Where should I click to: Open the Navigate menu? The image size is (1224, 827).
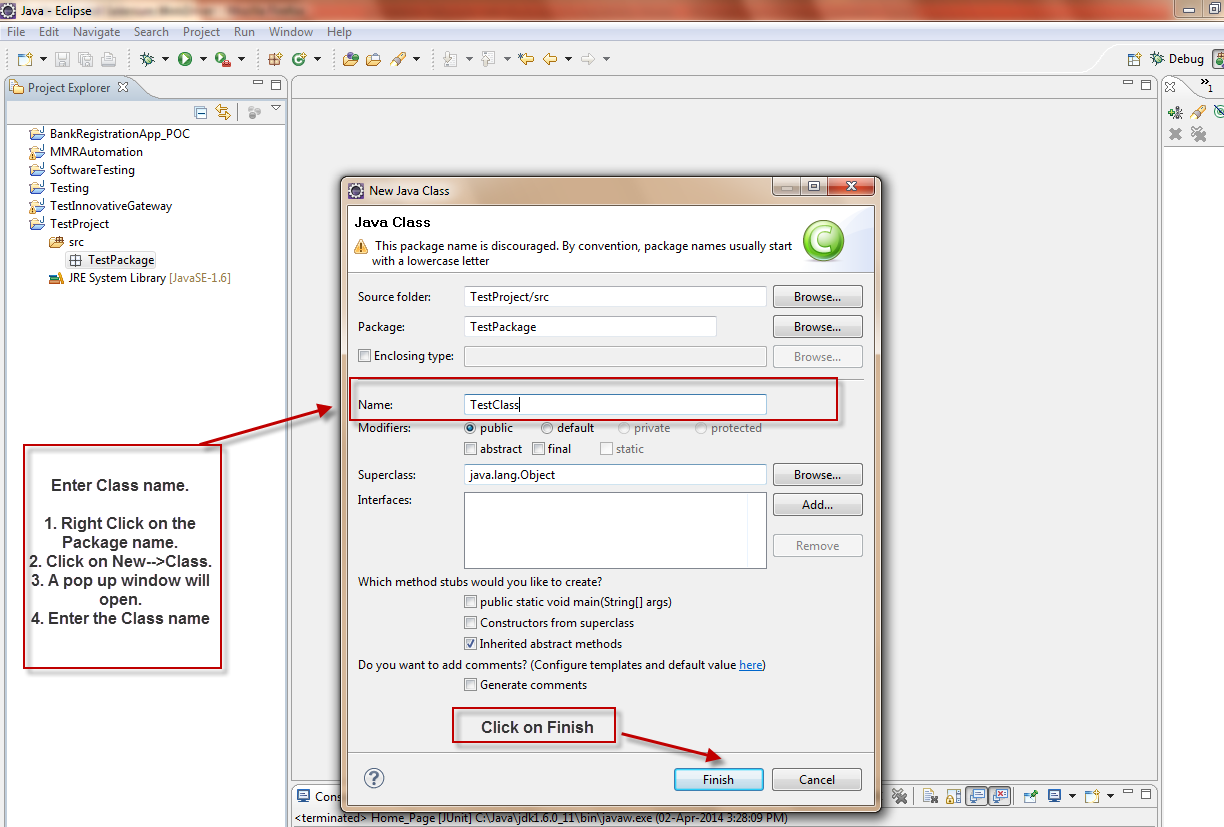(96, 32)
